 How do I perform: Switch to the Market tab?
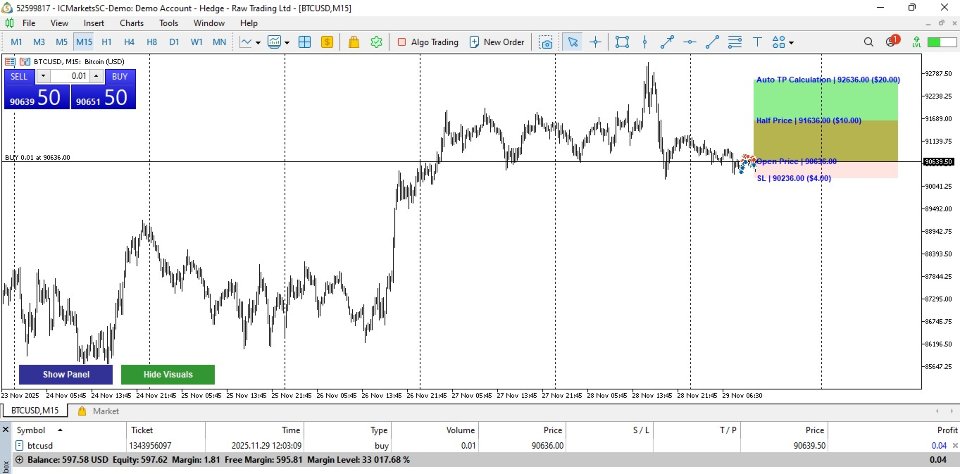[x=99, y=411]
